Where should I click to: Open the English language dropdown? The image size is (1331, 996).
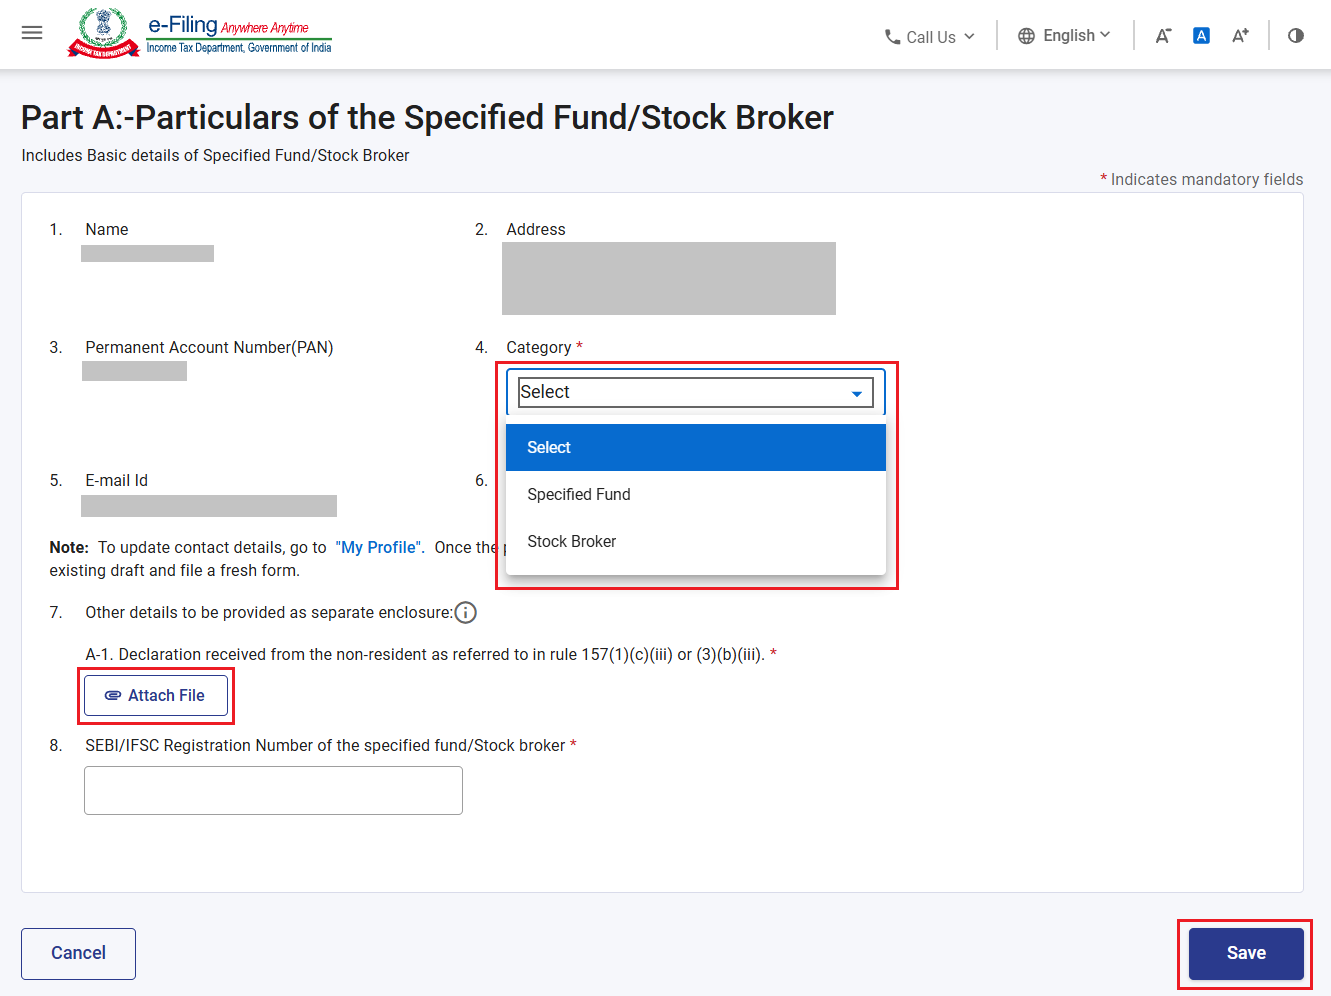pyautogui.click(x=1065, y=36)
